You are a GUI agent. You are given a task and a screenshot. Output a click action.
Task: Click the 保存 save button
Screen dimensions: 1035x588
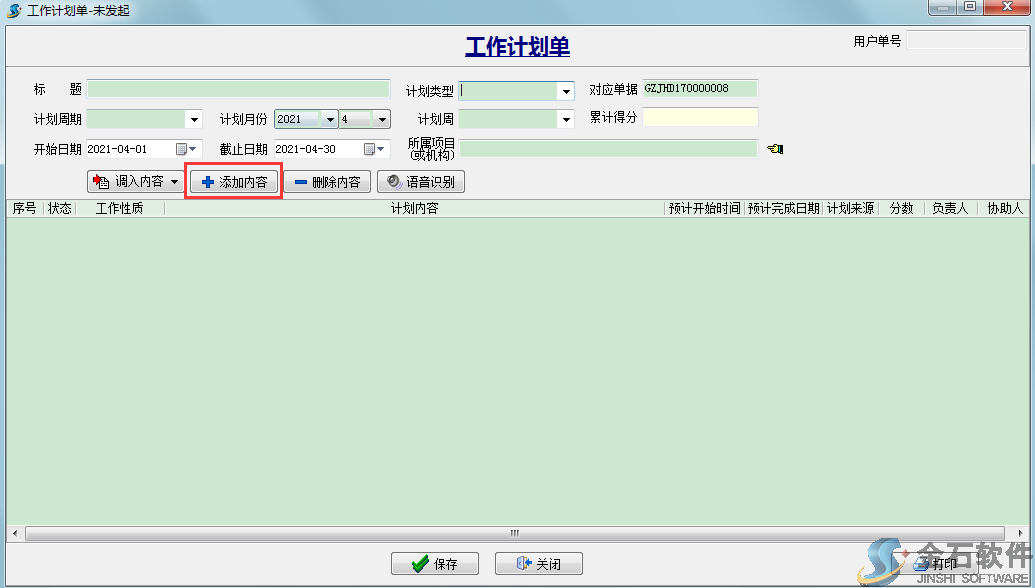(435, 563)
